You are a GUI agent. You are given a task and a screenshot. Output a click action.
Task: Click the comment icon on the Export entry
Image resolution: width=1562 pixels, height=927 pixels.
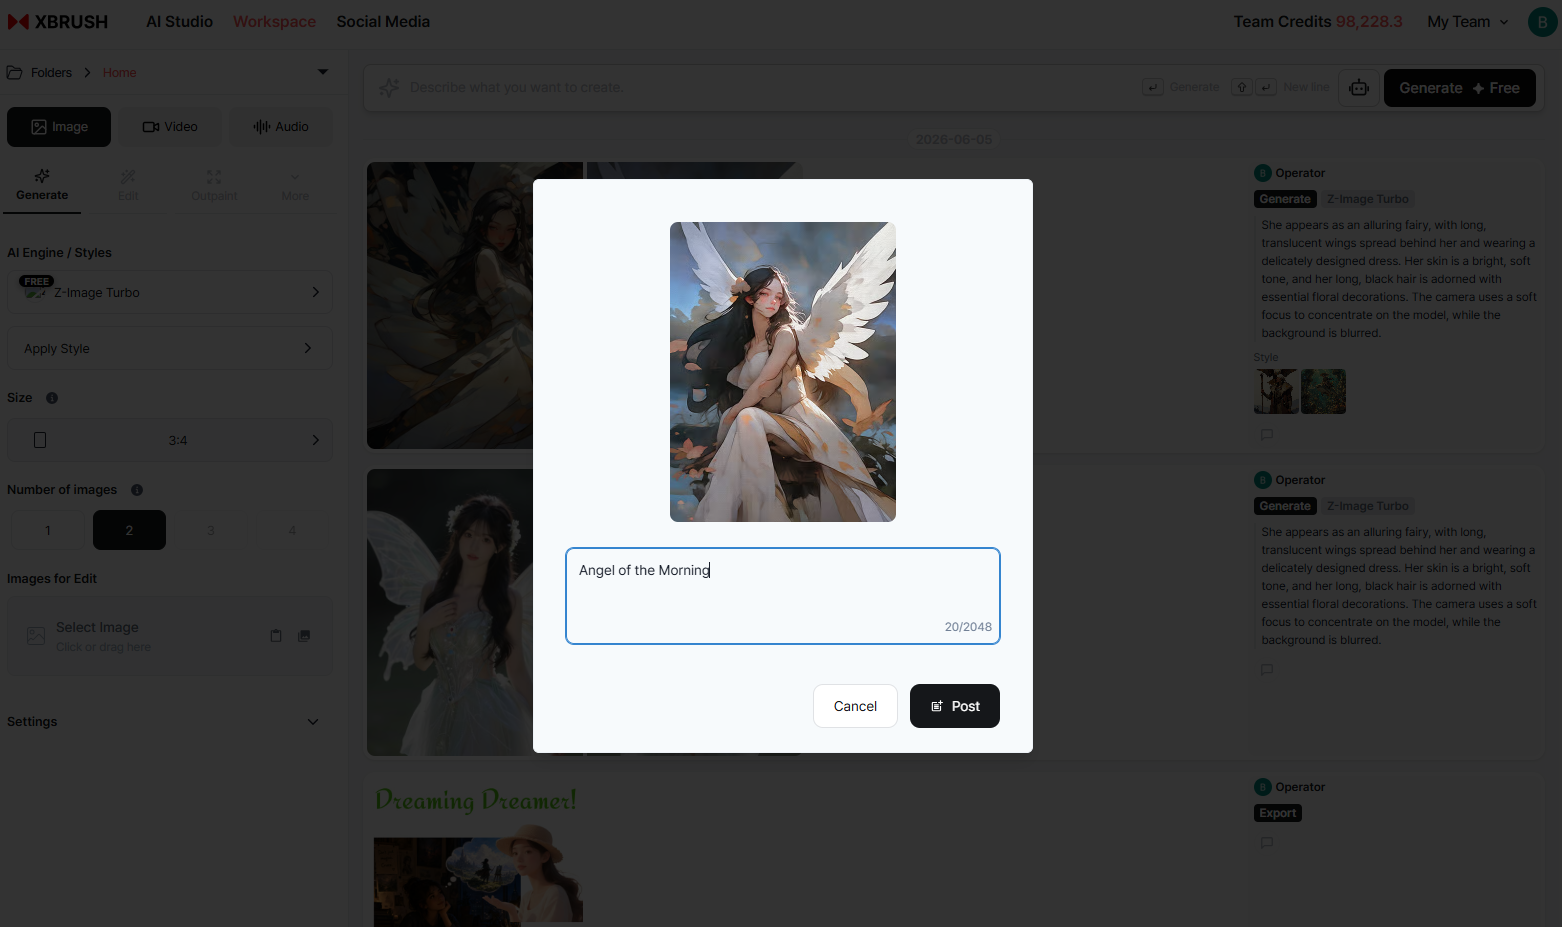(x=1267, y=842)
